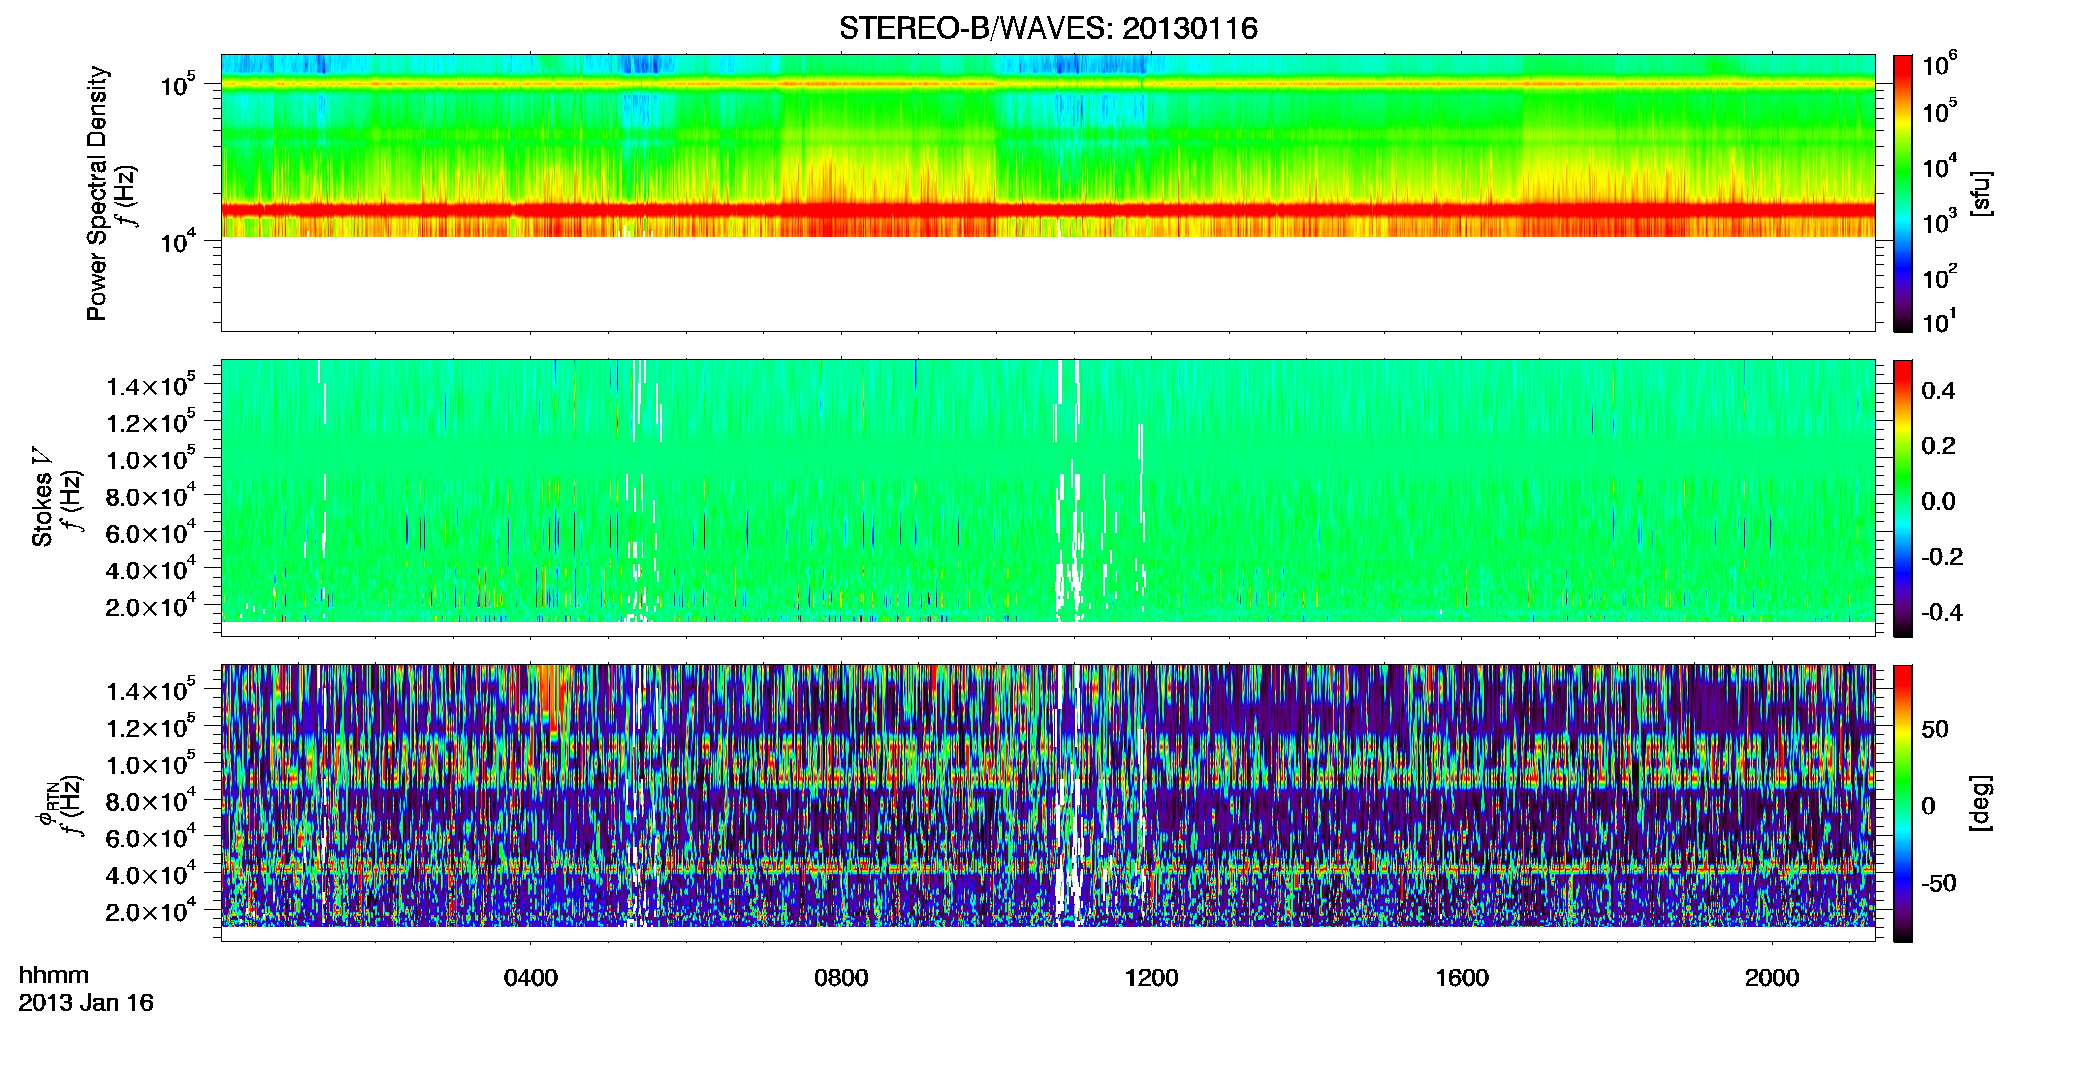
Task: Click the [sfu] unit label
Action: 1979,194
